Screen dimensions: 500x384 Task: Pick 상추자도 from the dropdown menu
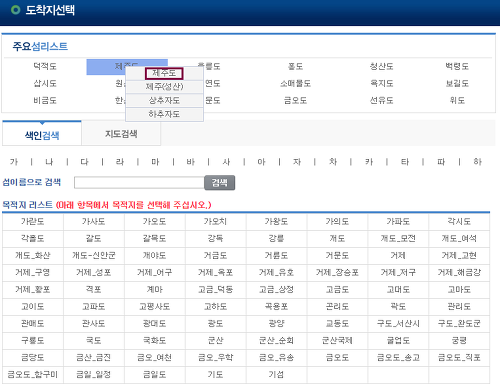click(x=164, y=100)
